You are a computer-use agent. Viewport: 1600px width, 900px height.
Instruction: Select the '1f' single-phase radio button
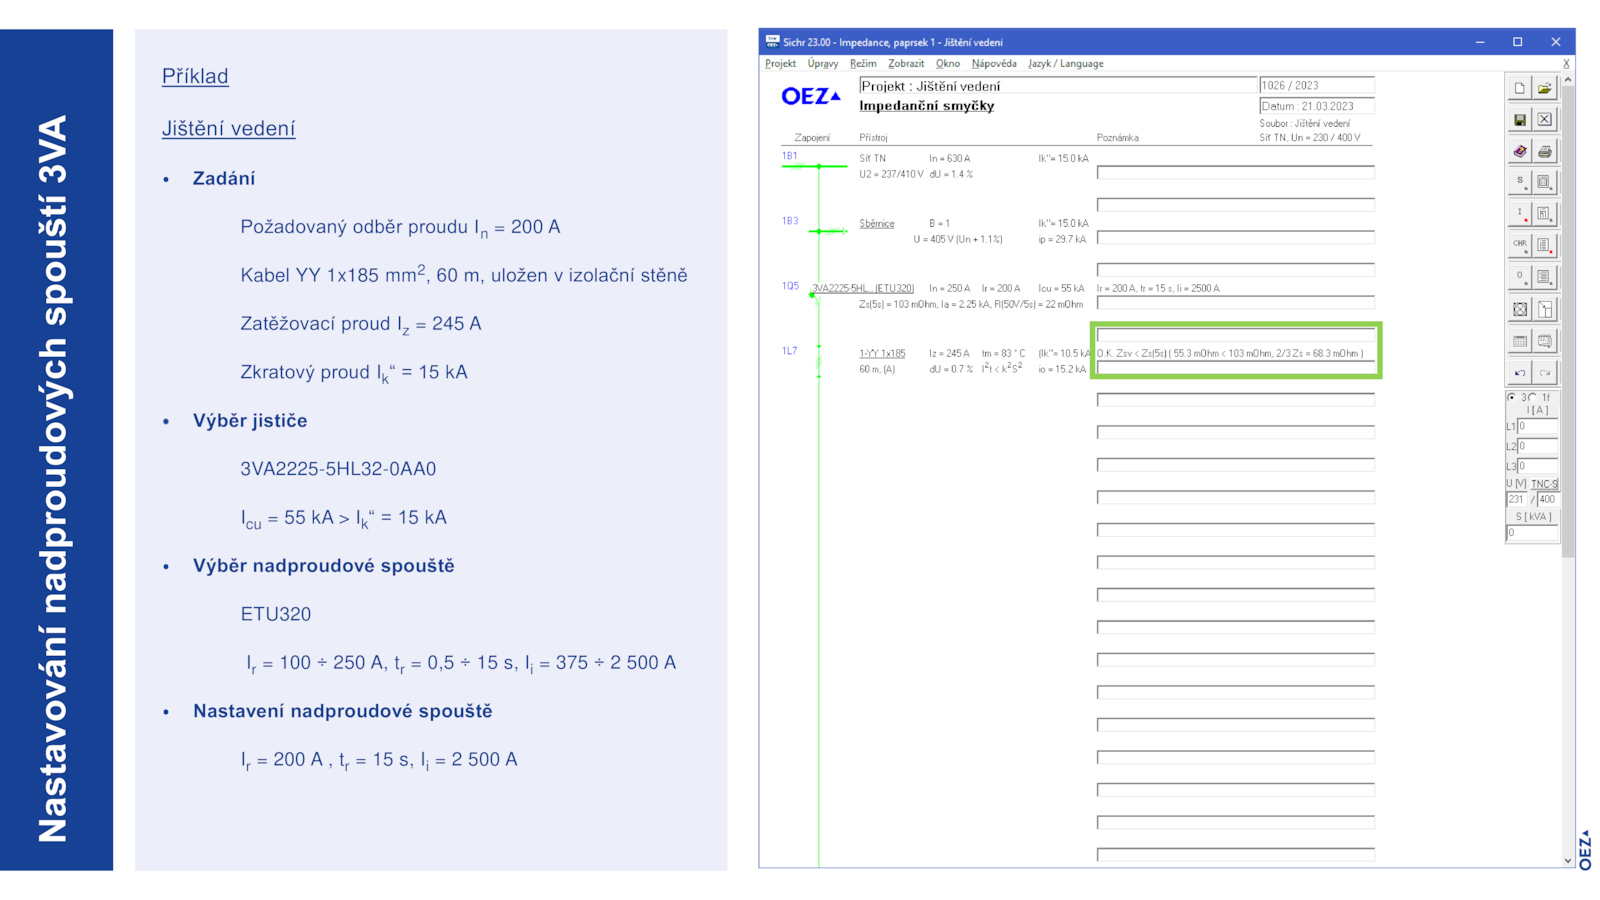1533,397
